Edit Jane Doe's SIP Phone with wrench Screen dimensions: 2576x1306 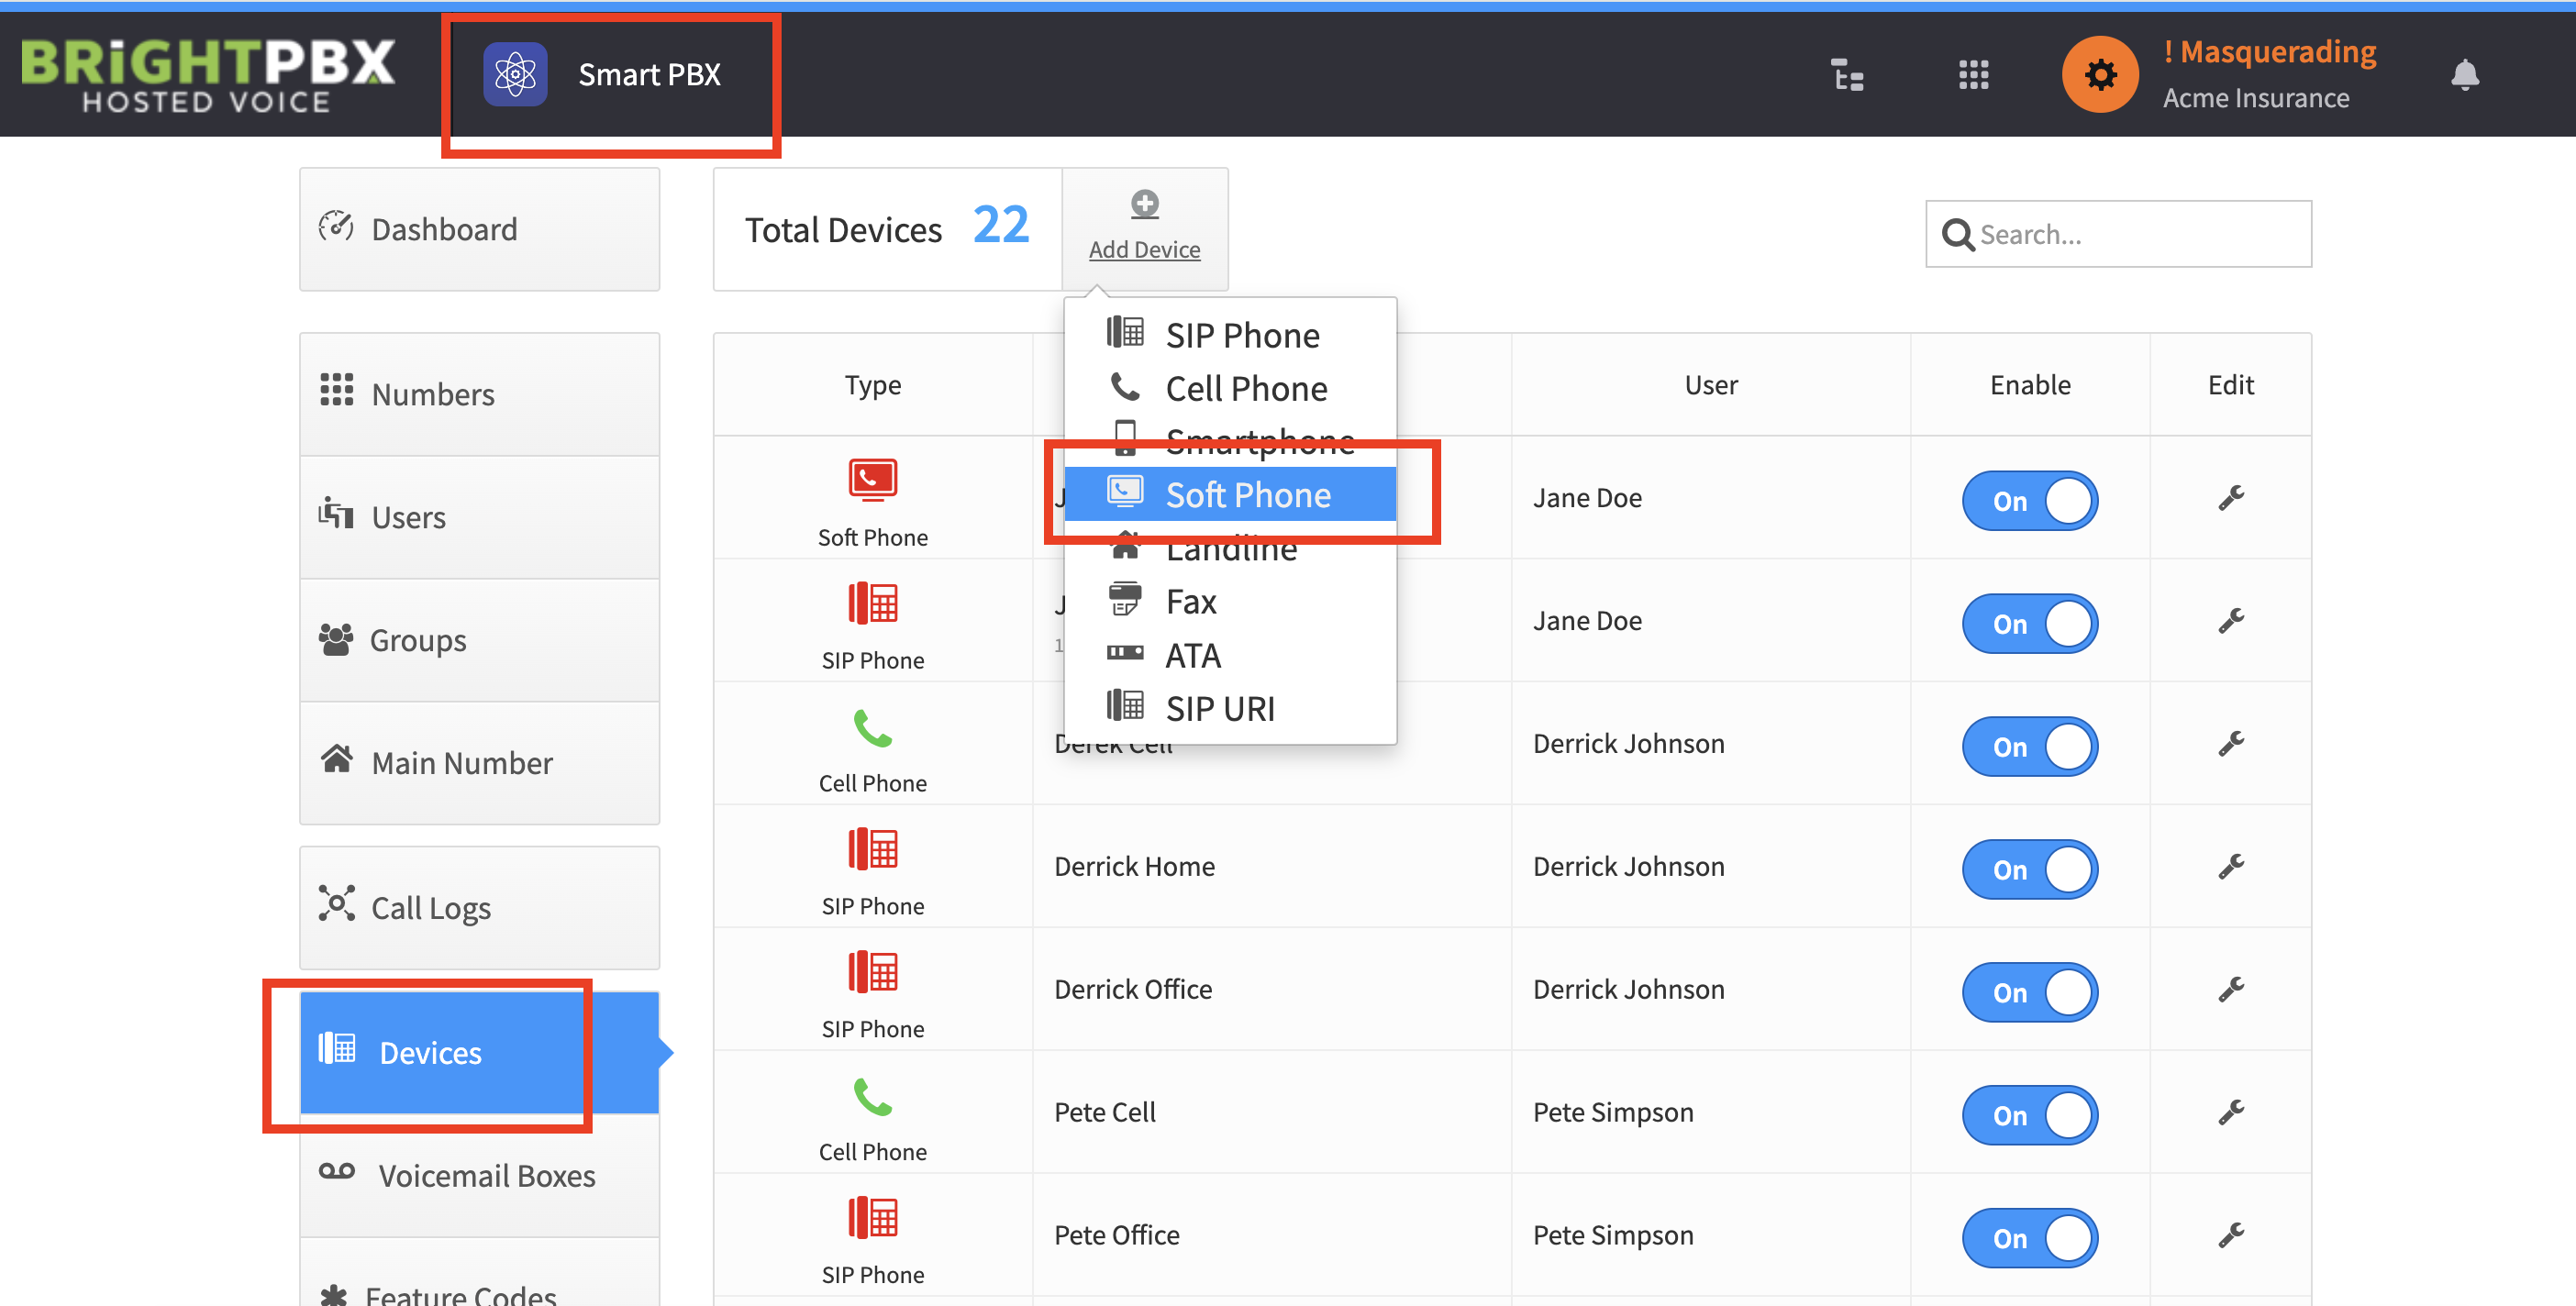pyautogui.click(x=2230, y=621)
